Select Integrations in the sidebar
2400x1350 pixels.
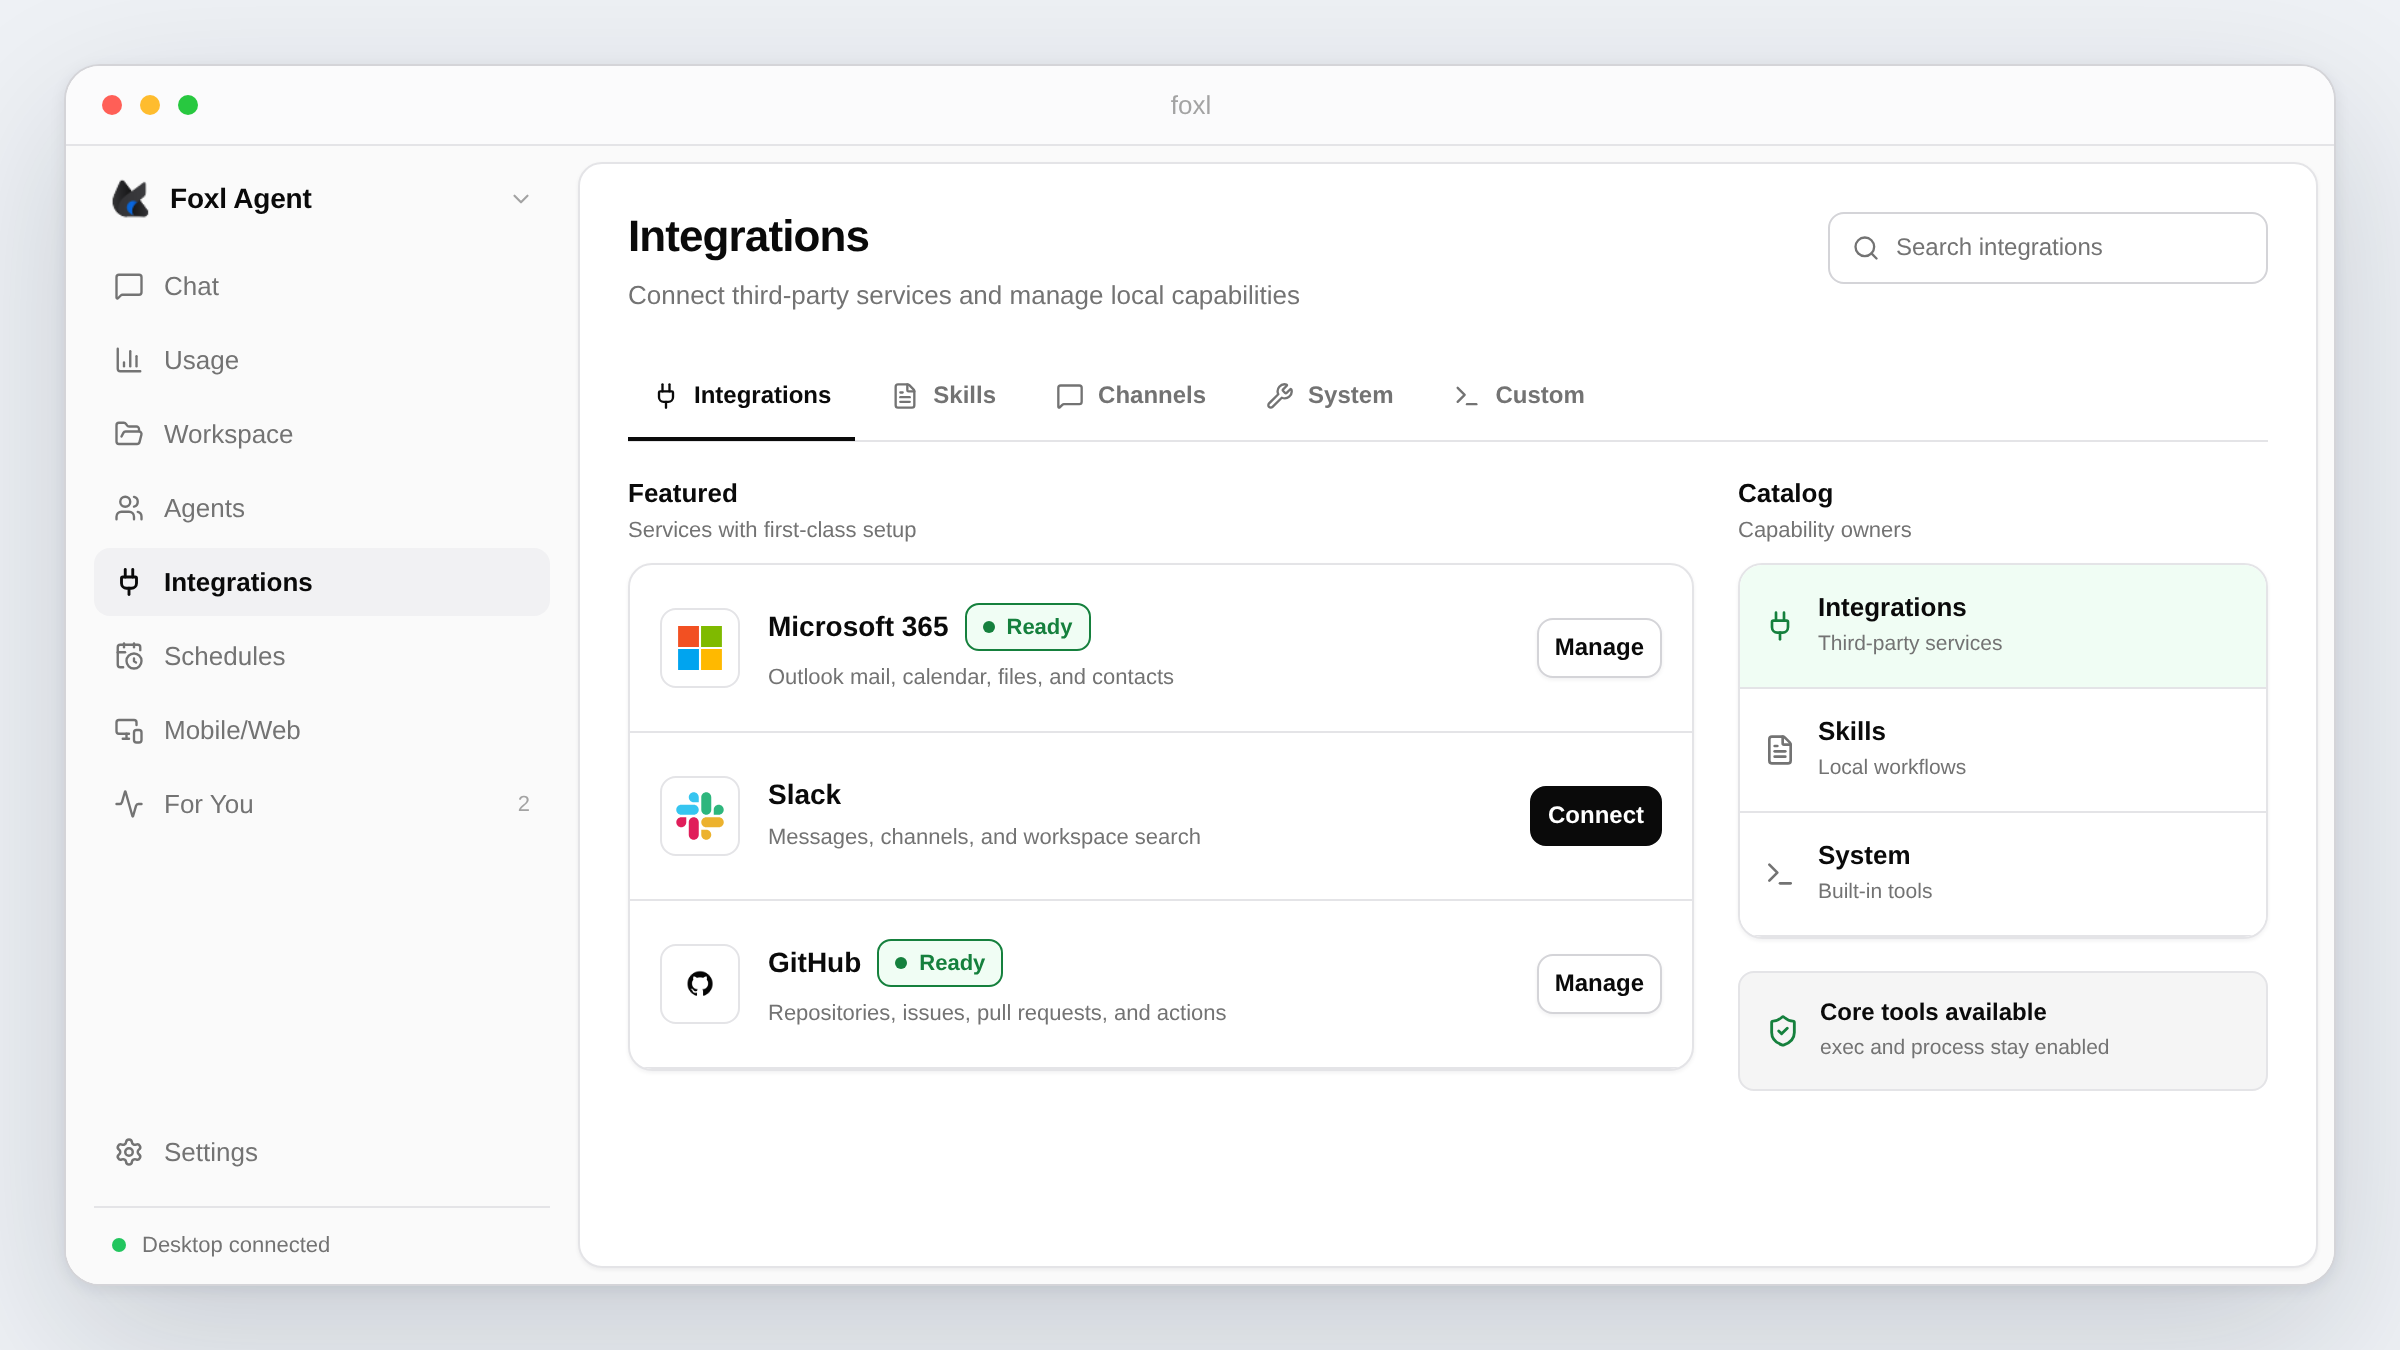tap(322, 582)
